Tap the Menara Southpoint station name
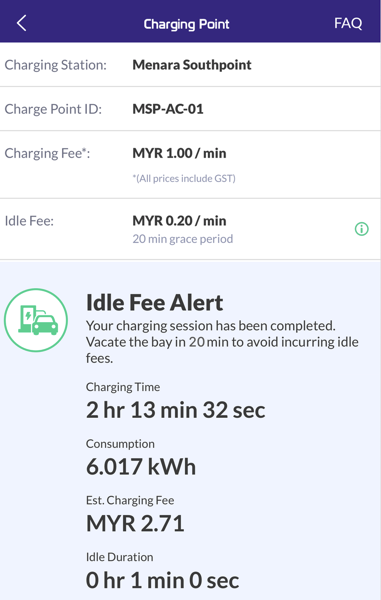The width and height of the screenshot is (381, 600). click(x=192, y=65)
